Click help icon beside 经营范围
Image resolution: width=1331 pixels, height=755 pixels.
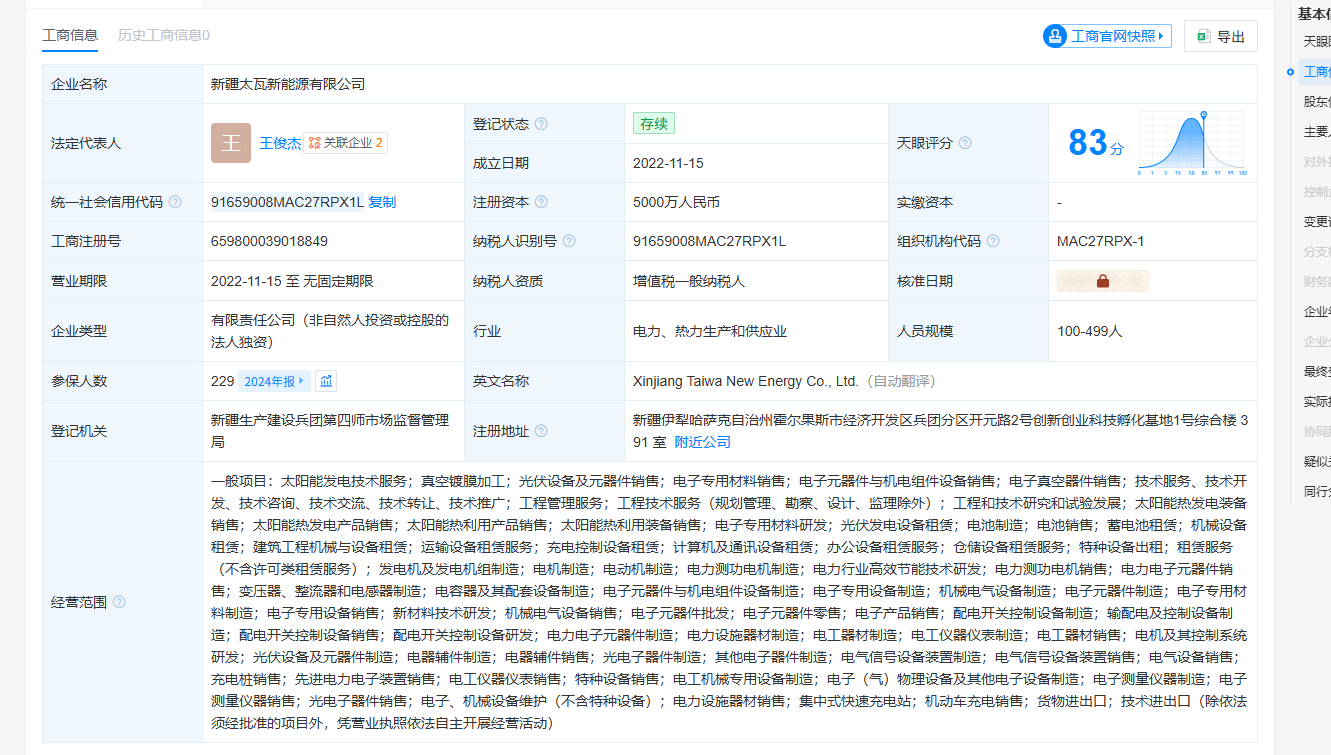[119, 602]
